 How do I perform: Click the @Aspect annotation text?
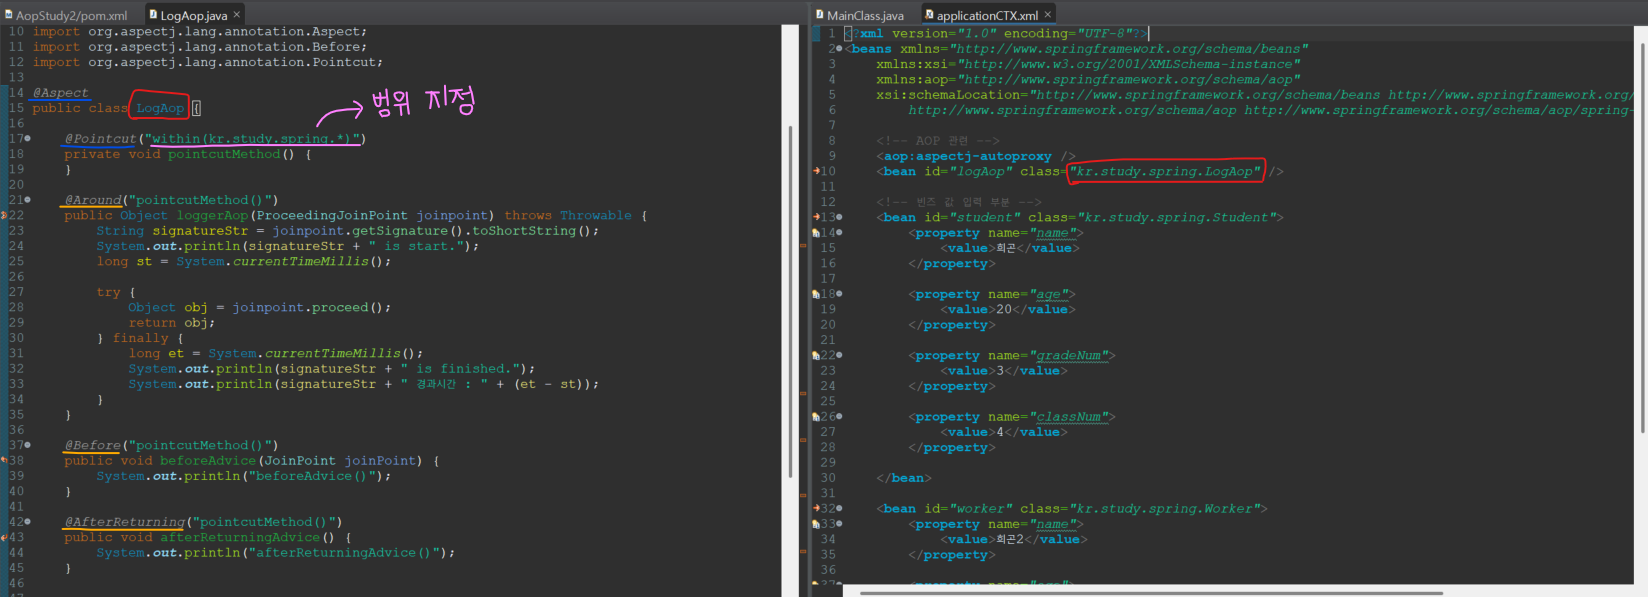point(60,93)
